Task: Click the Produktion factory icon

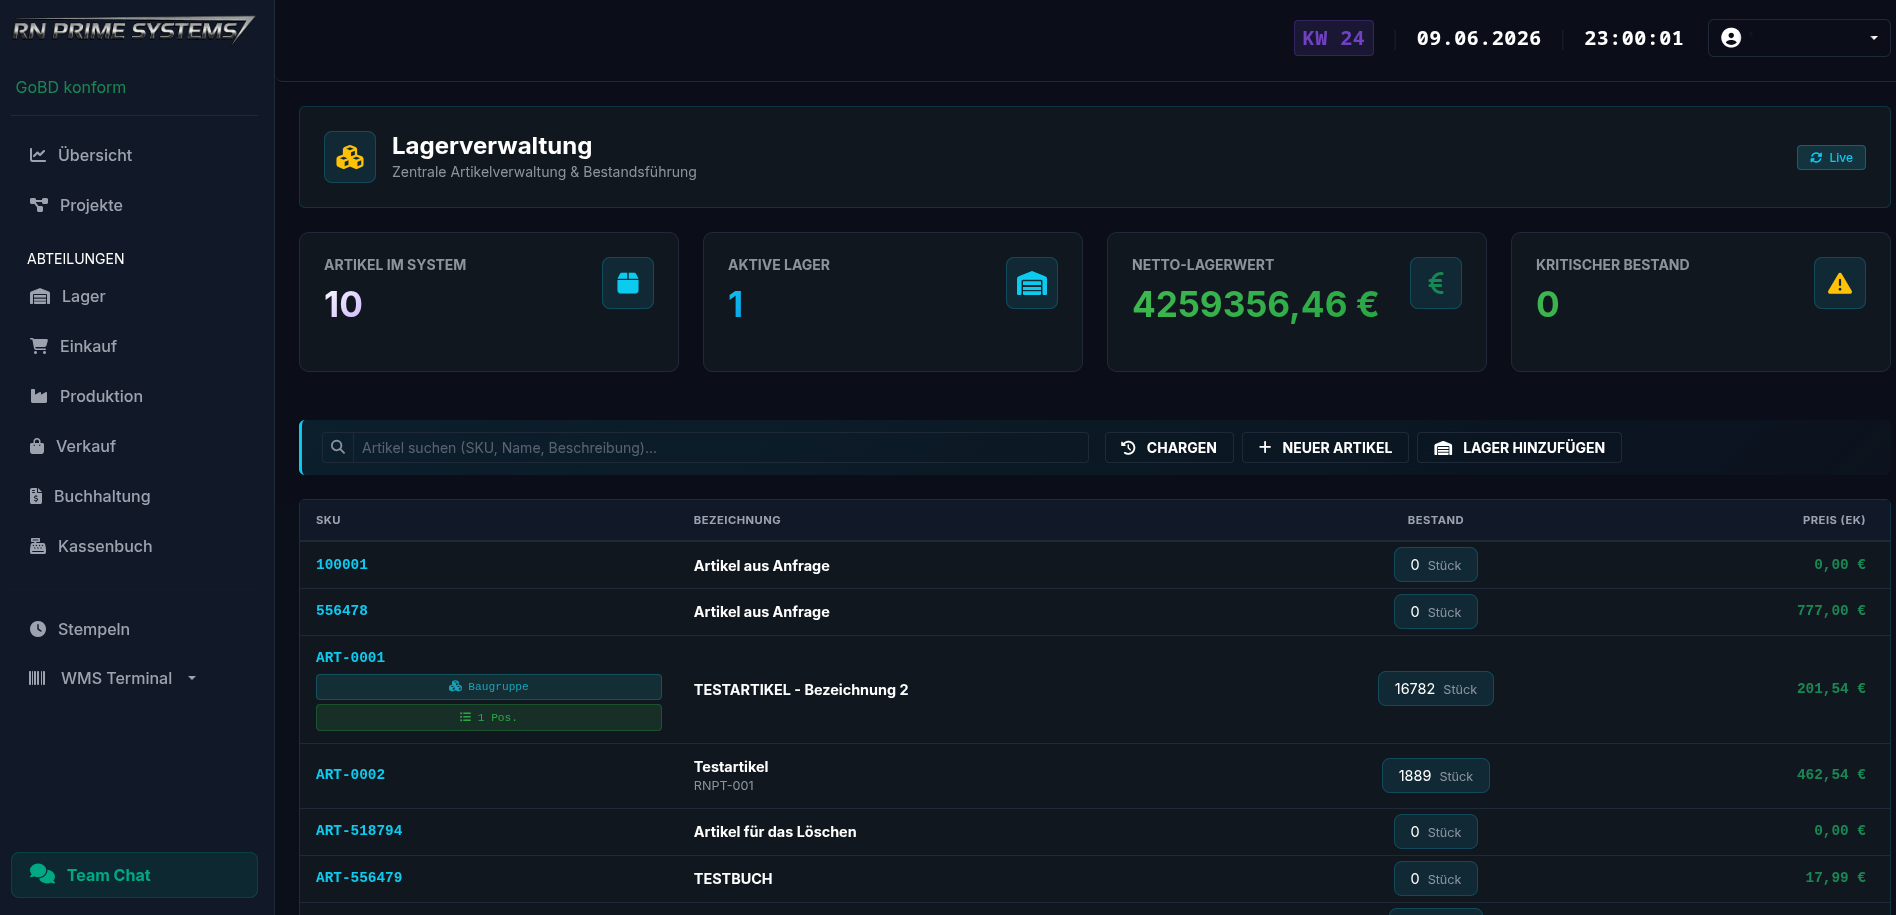Action: pos(39,396)
